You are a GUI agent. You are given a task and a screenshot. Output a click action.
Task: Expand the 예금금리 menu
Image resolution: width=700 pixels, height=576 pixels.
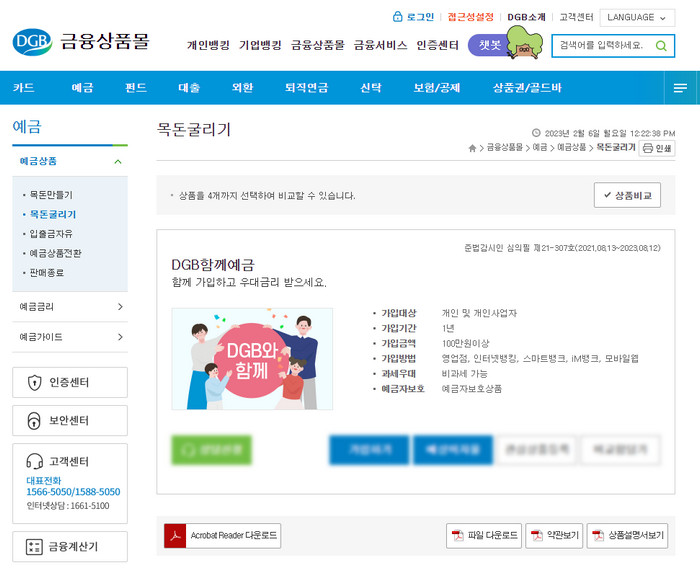(x=70, y=307)
